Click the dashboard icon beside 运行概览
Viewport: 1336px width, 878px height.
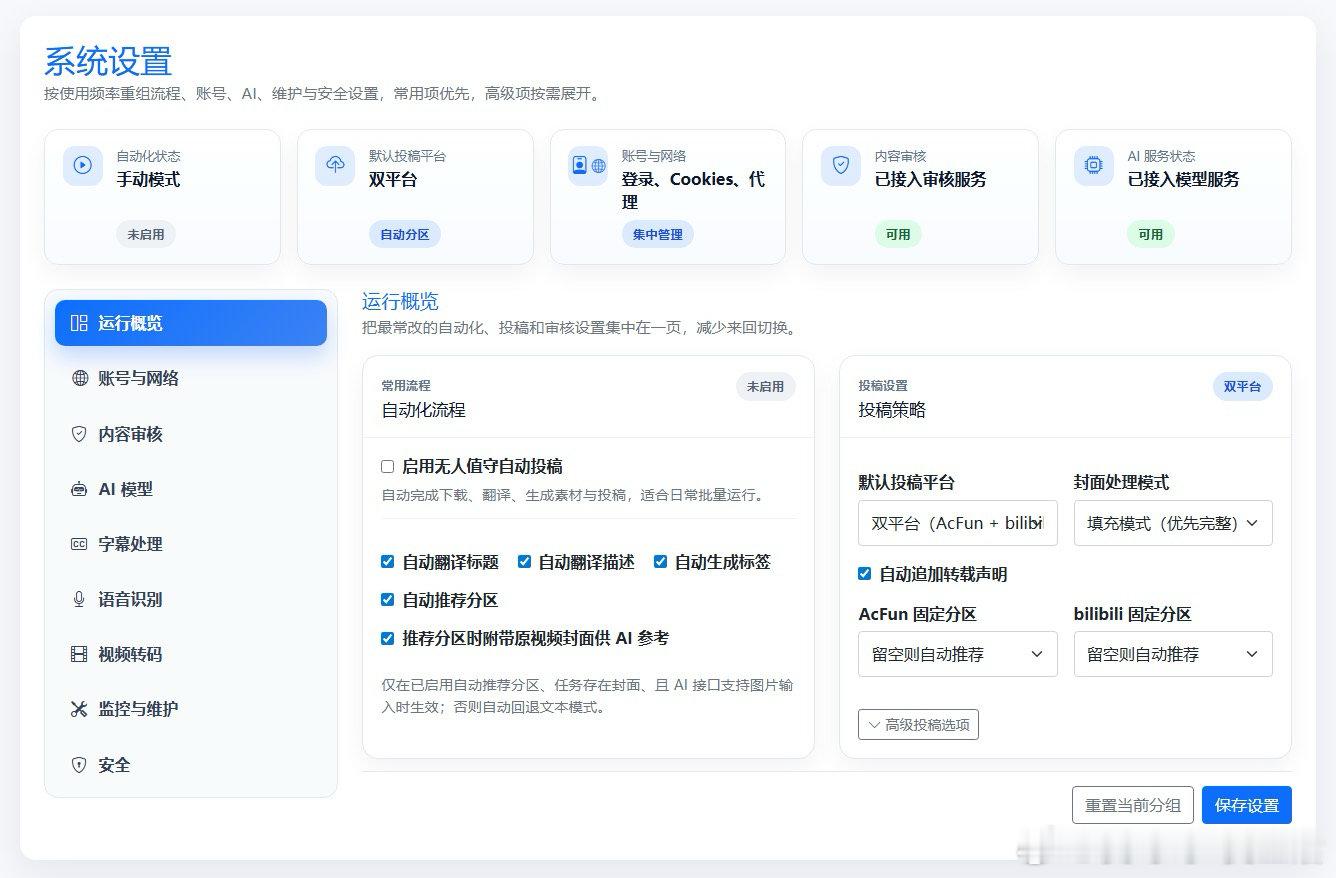pos(80,323)
